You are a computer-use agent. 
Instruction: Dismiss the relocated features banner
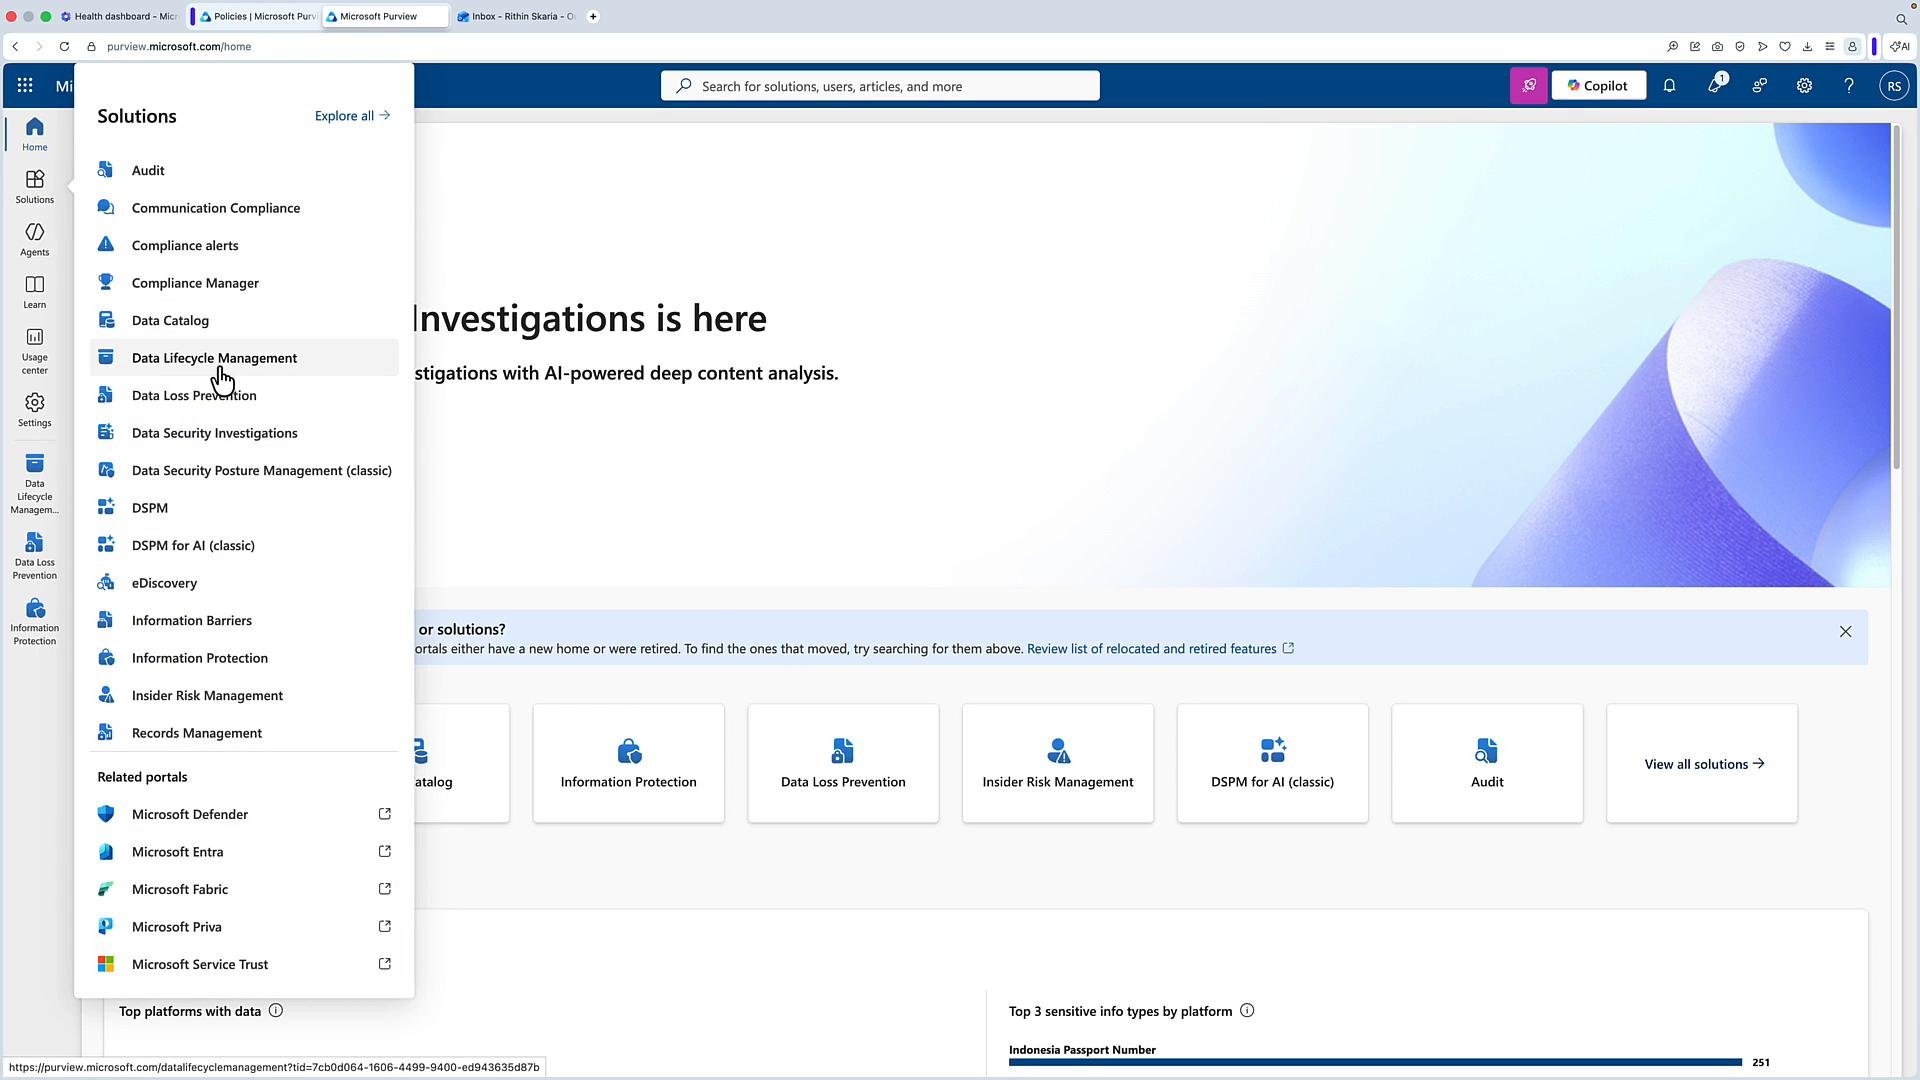pos(1846,632)
